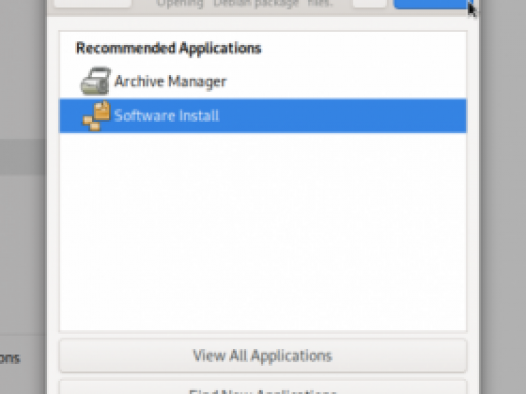Select the Software Install row
Image resolution: width=526 pixels, height=394 pixels.
click(263, 116)
